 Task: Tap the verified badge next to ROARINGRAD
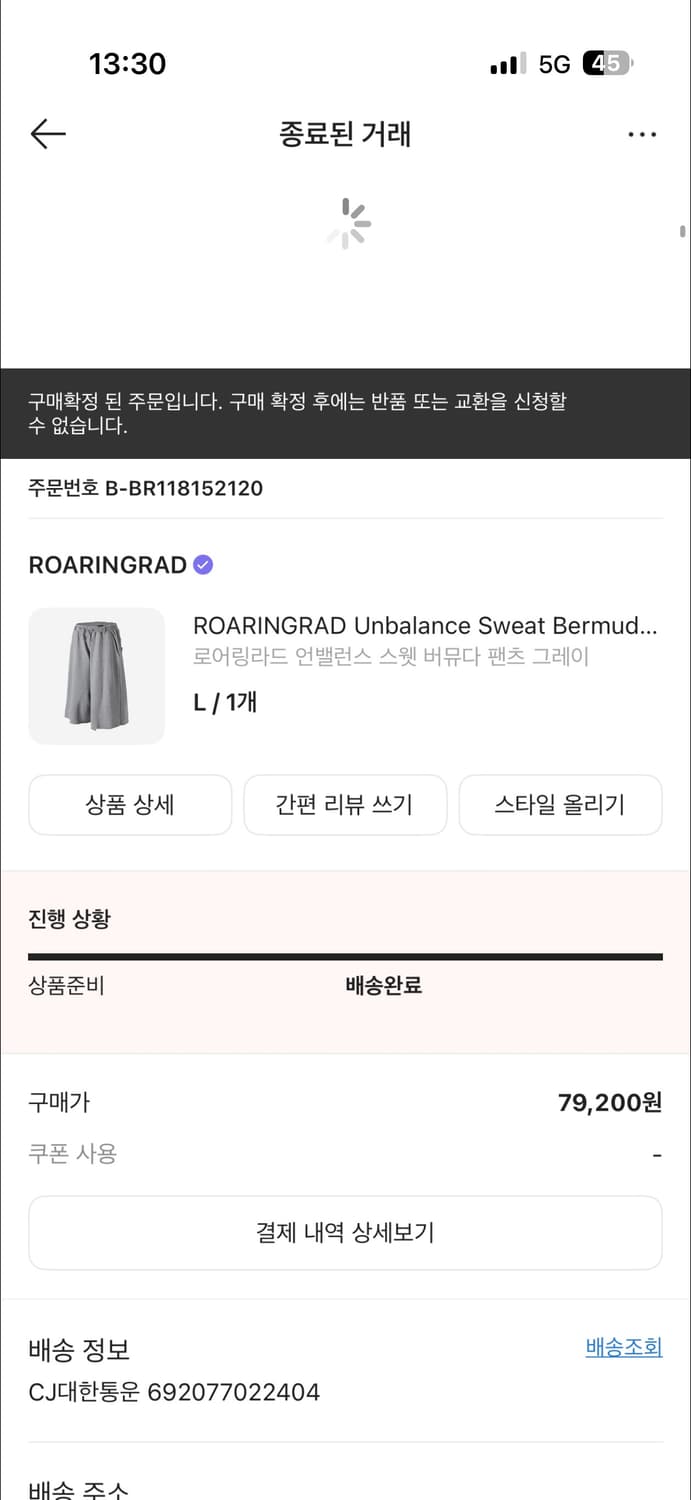202,565
